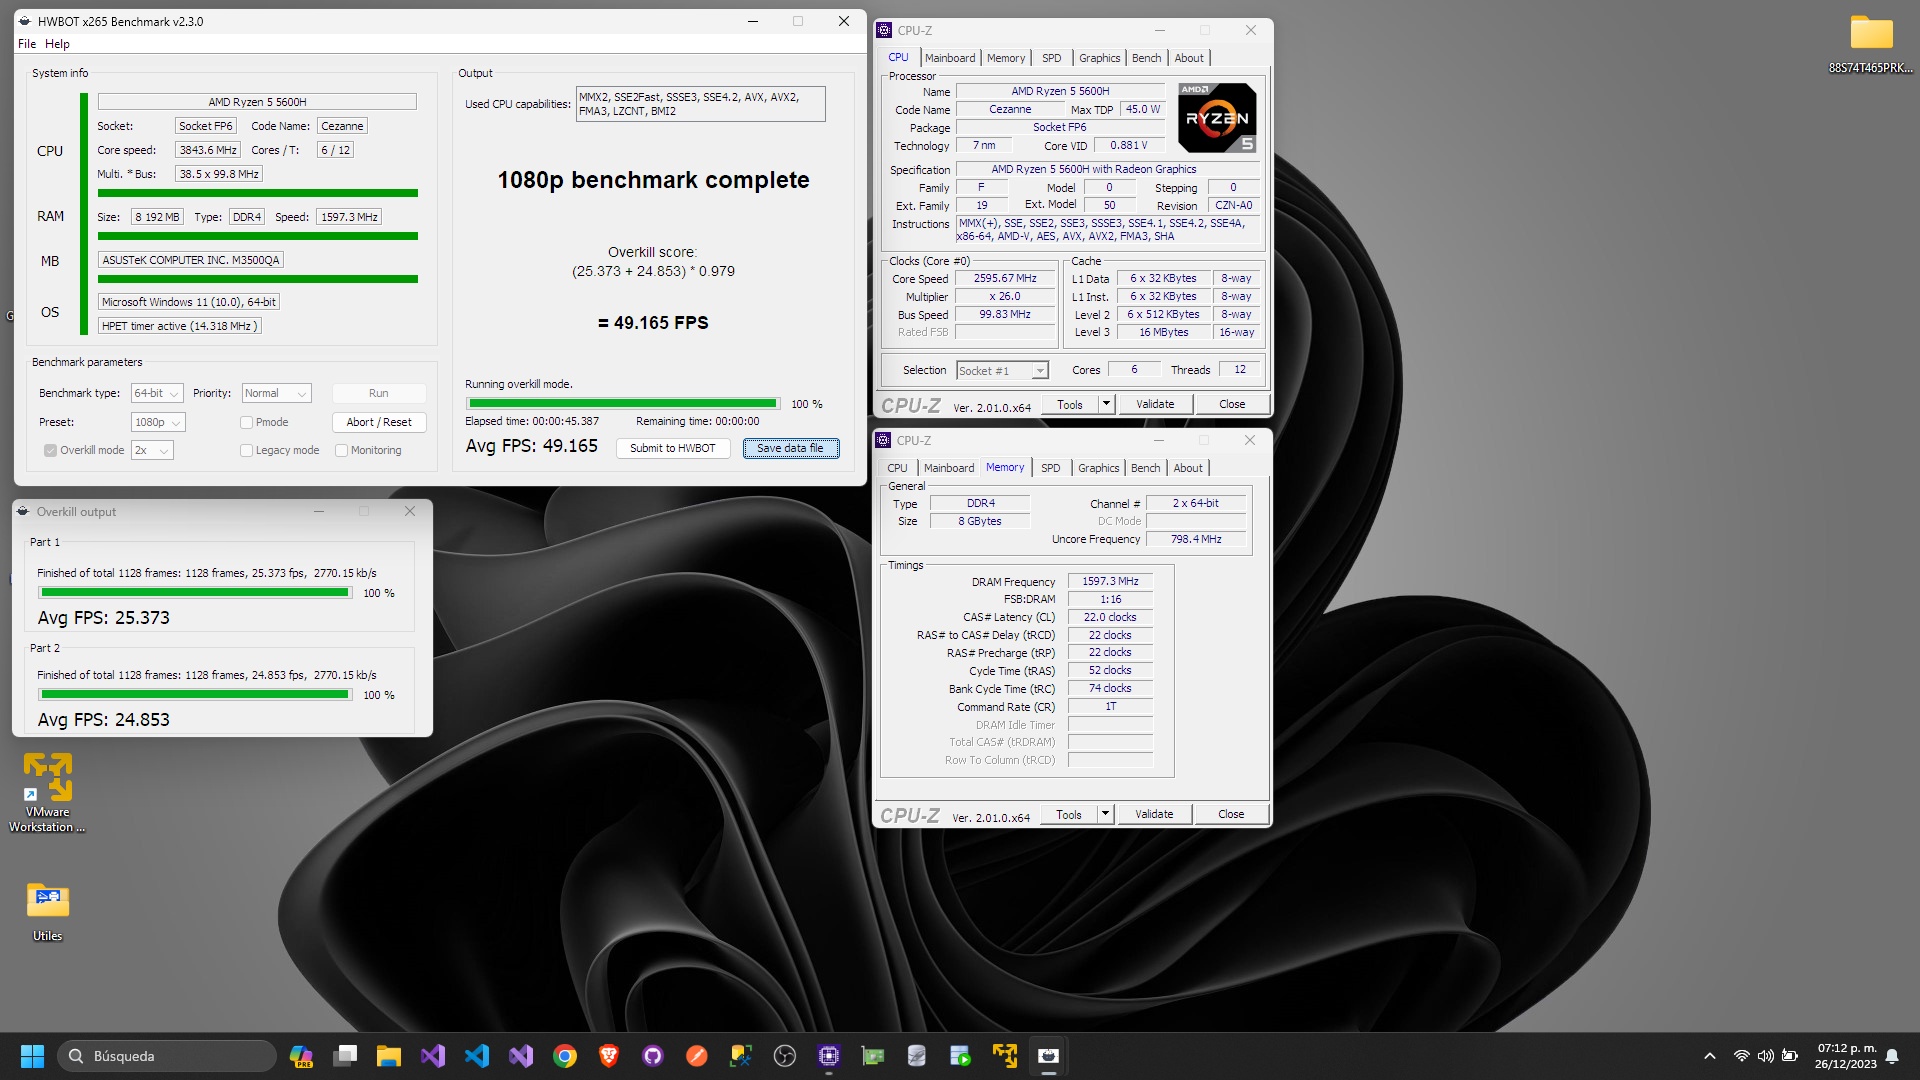This screenshot has height=1080, width=1920.
Task: Open battery status in system tray
Action: (x=1790, y=1056)
